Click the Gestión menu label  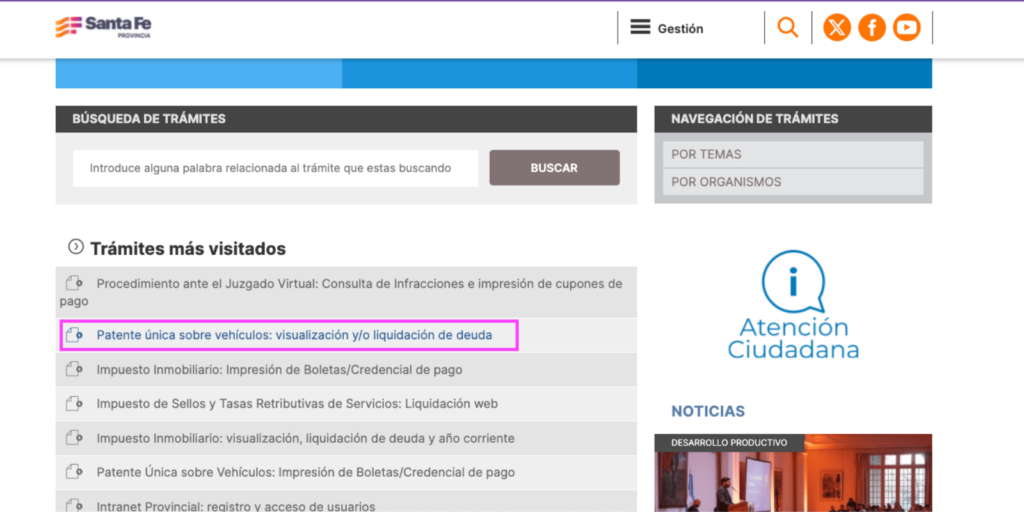680,29
